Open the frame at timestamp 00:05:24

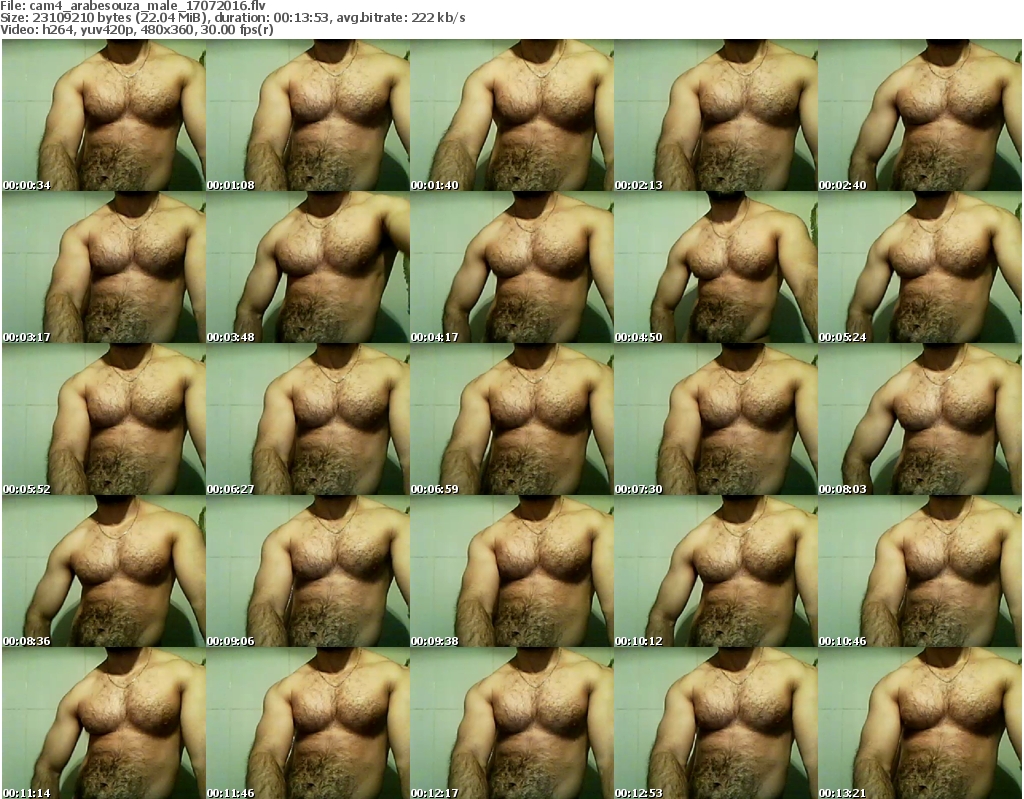coord(920,267)
